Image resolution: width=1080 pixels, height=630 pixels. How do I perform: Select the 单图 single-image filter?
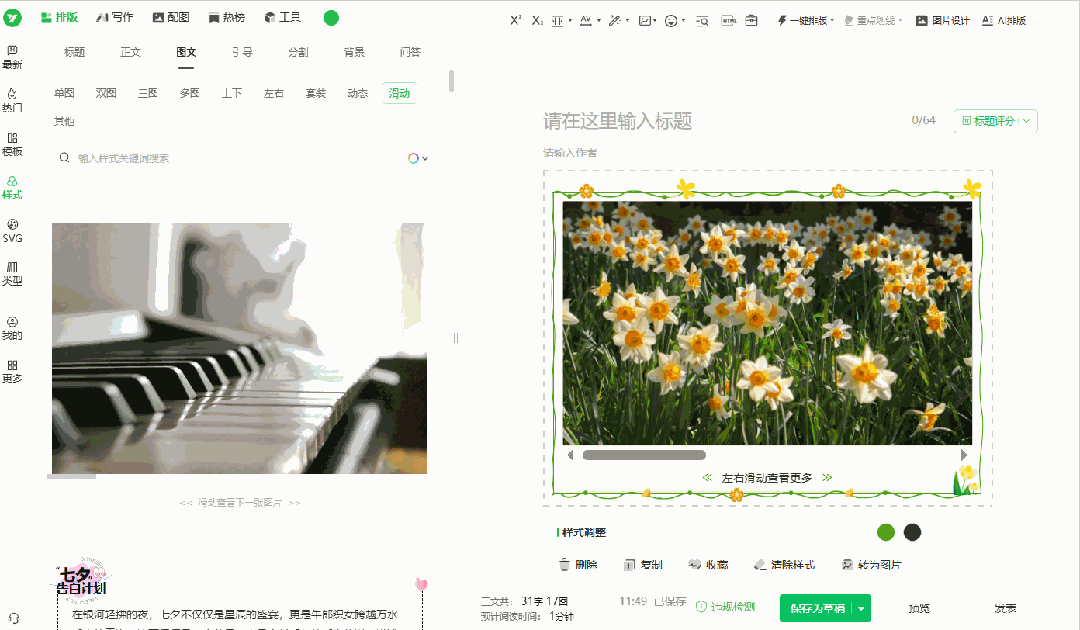click(x=64, y=93)
